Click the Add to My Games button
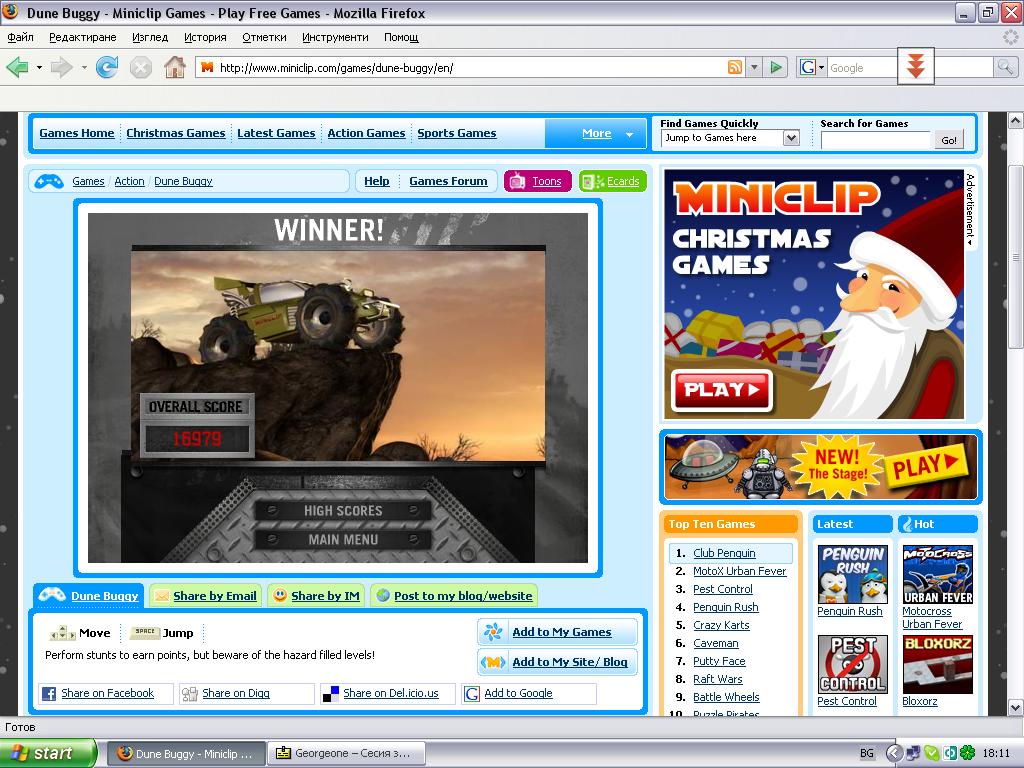 click(560, 632)
